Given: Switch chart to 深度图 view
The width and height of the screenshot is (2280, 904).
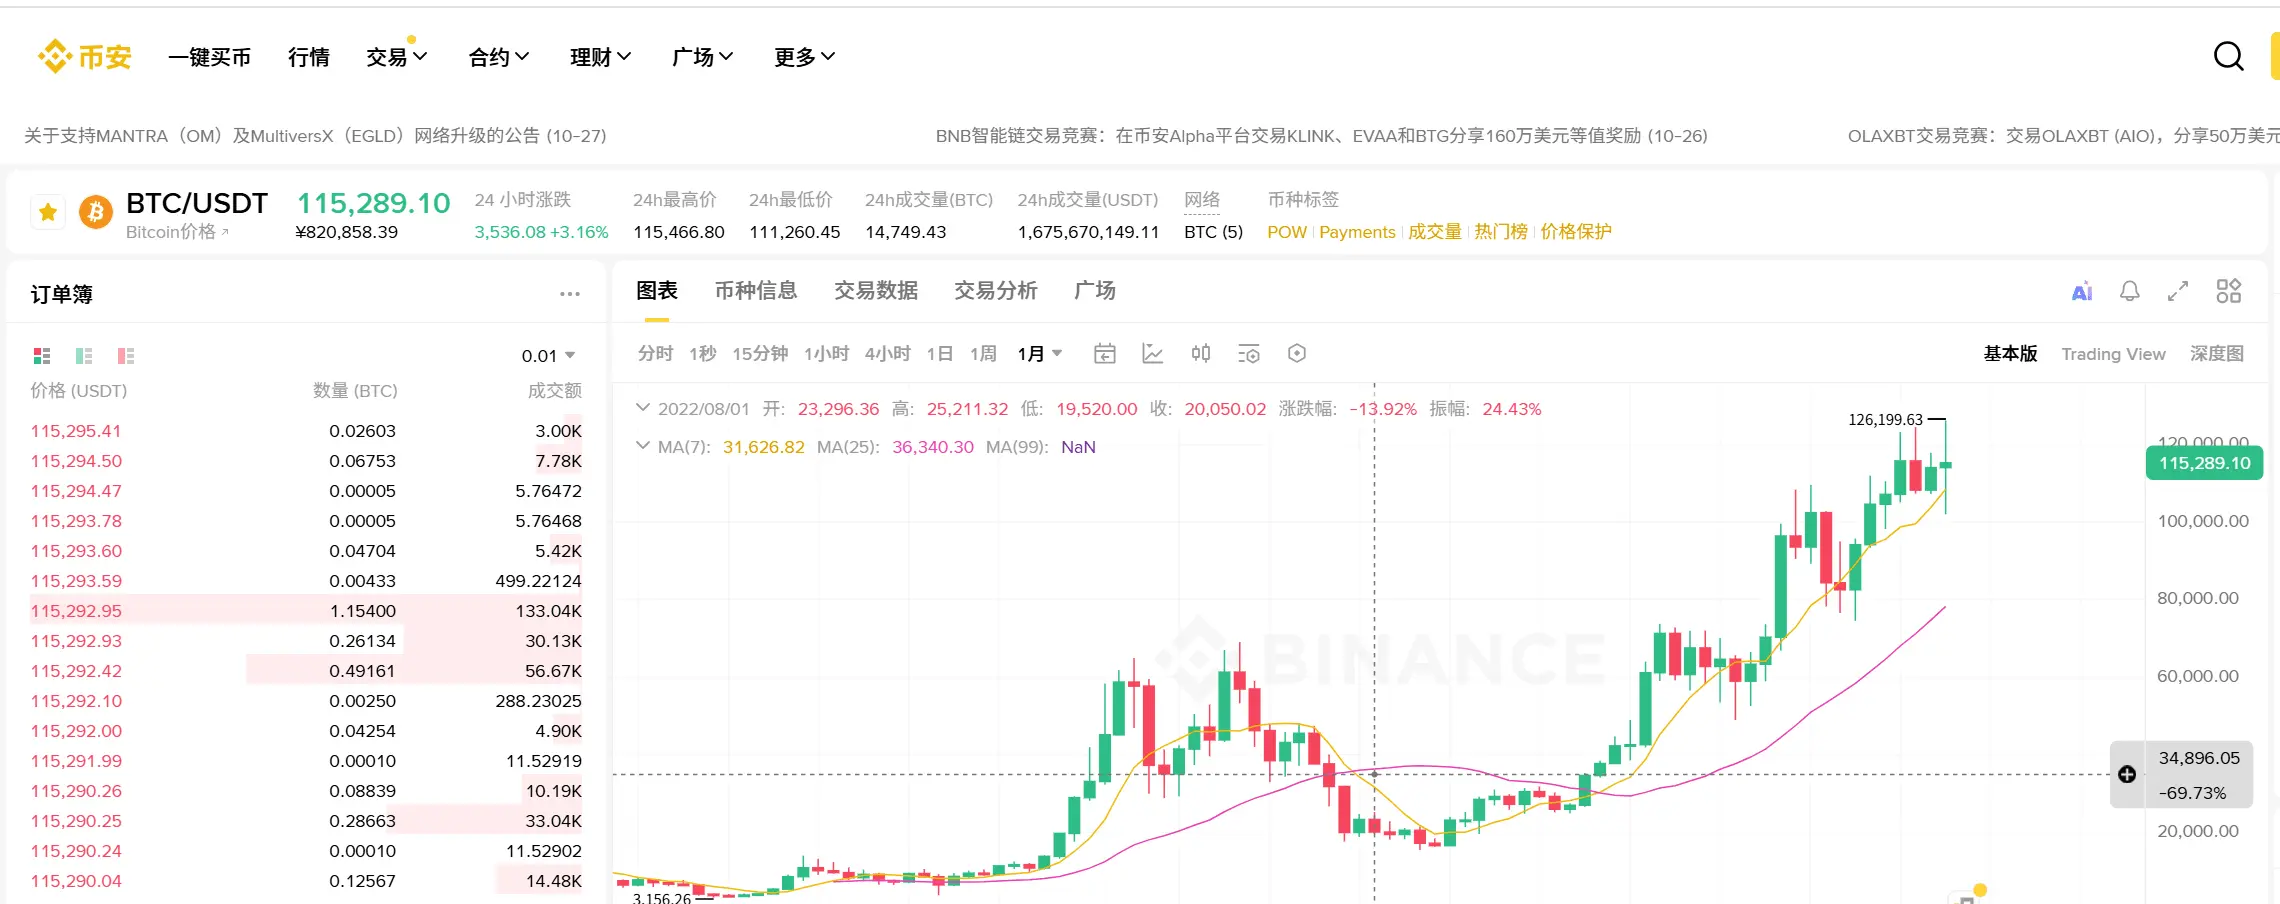Looking at the screenshot, I should click(2217, 353).
